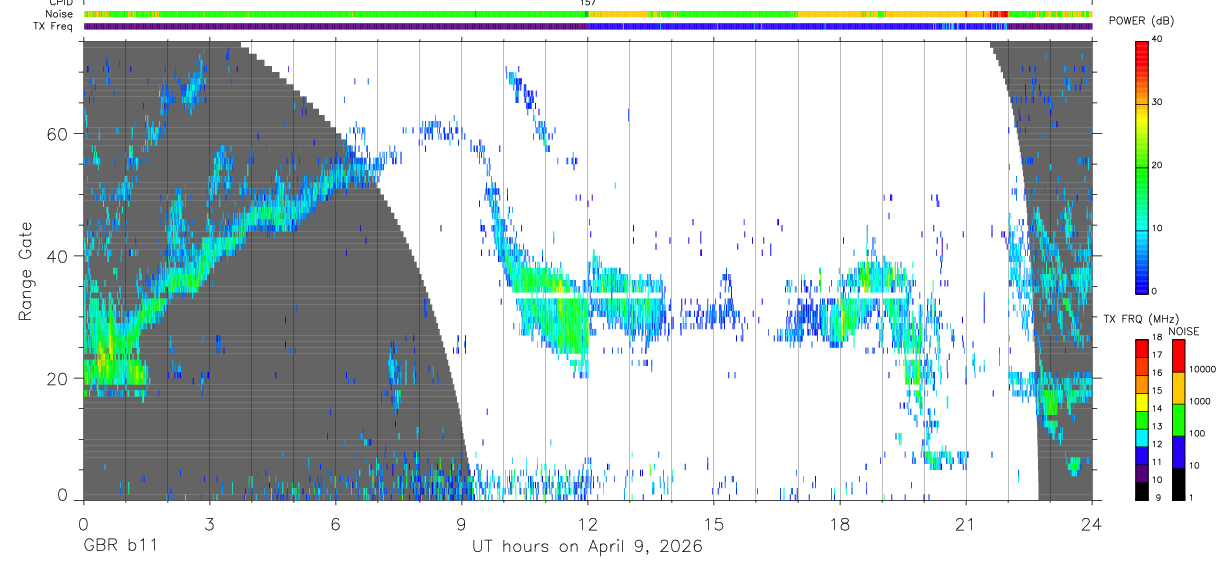Click the Noise color strip above the plot
The width and height of the screenshot is (1228, 567).
click(x=588, y=14)
